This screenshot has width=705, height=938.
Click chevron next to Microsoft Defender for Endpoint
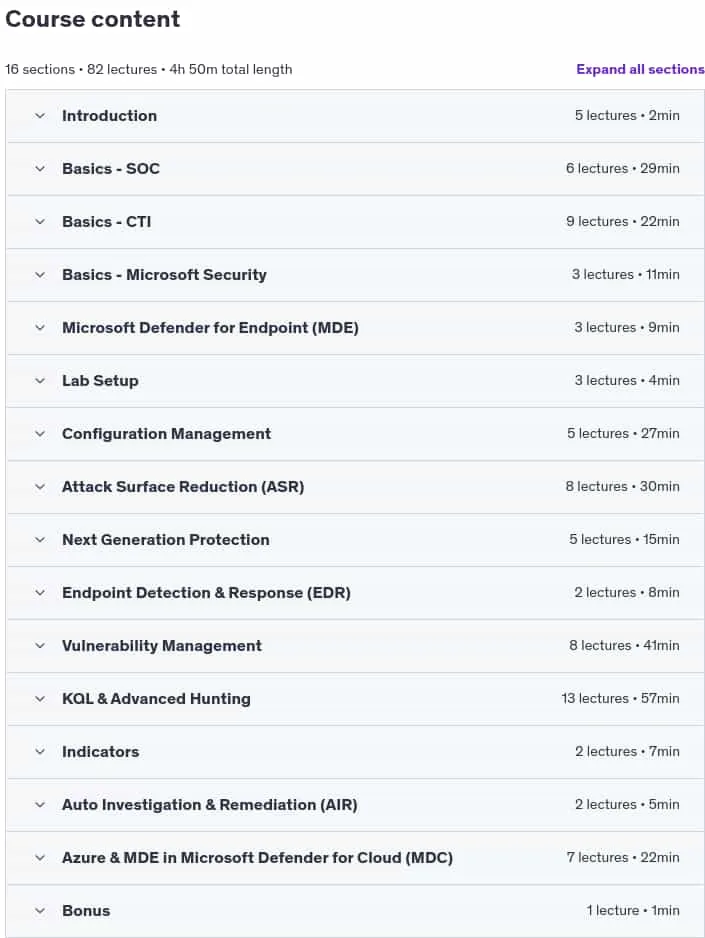(x=40, y=328)
